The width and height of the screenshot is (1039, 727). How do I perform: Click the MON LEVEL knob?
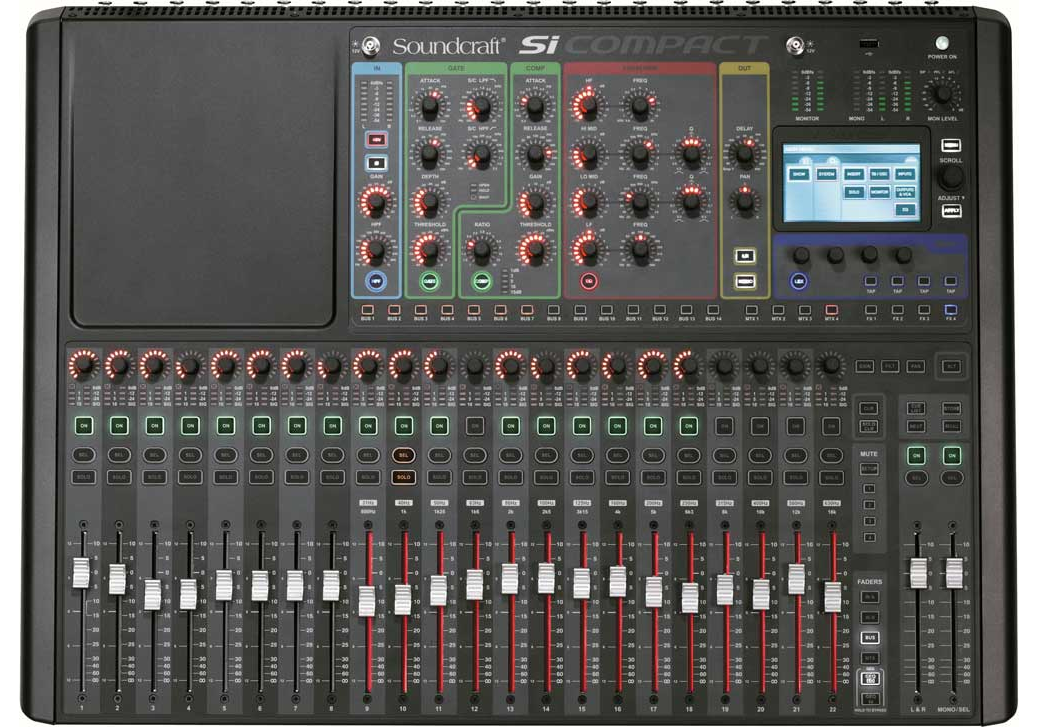point(942,94)
